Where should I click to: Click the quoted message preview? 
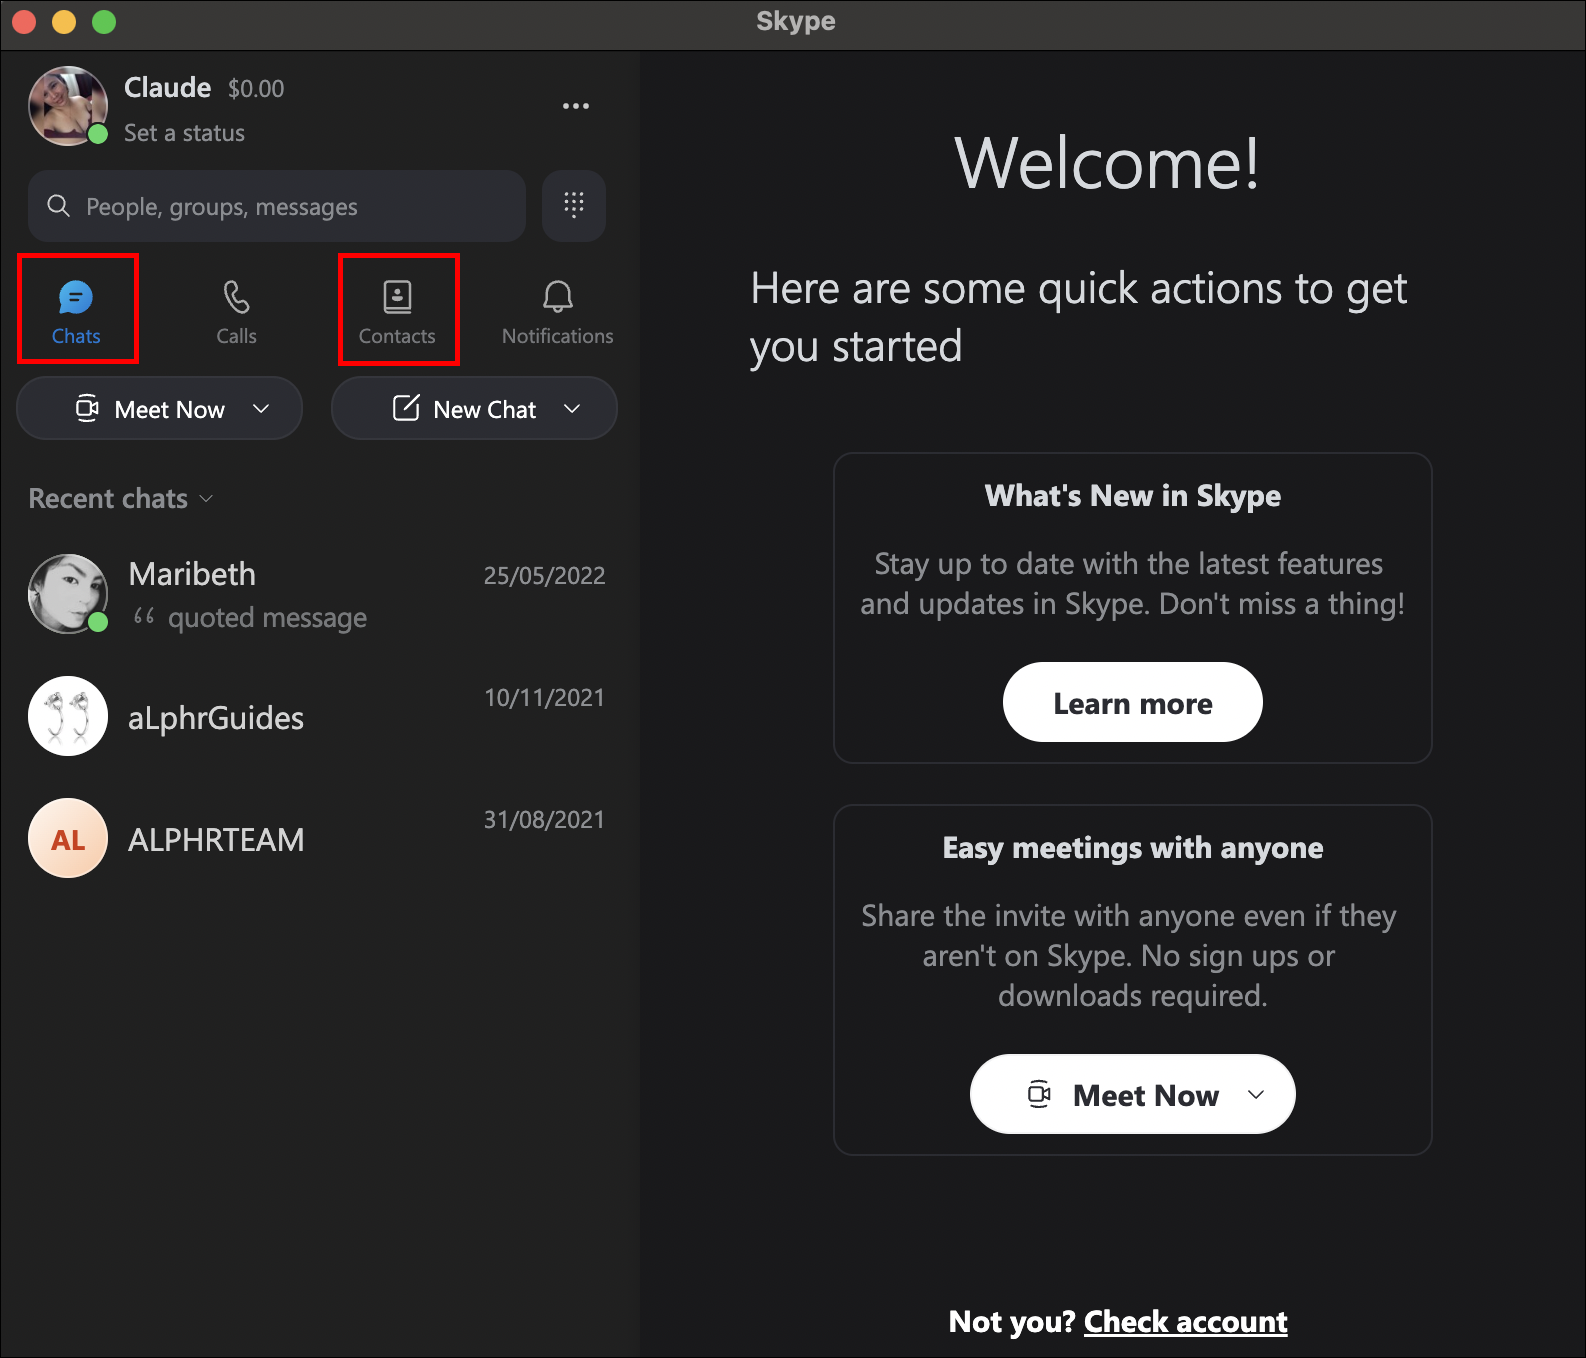250,618
